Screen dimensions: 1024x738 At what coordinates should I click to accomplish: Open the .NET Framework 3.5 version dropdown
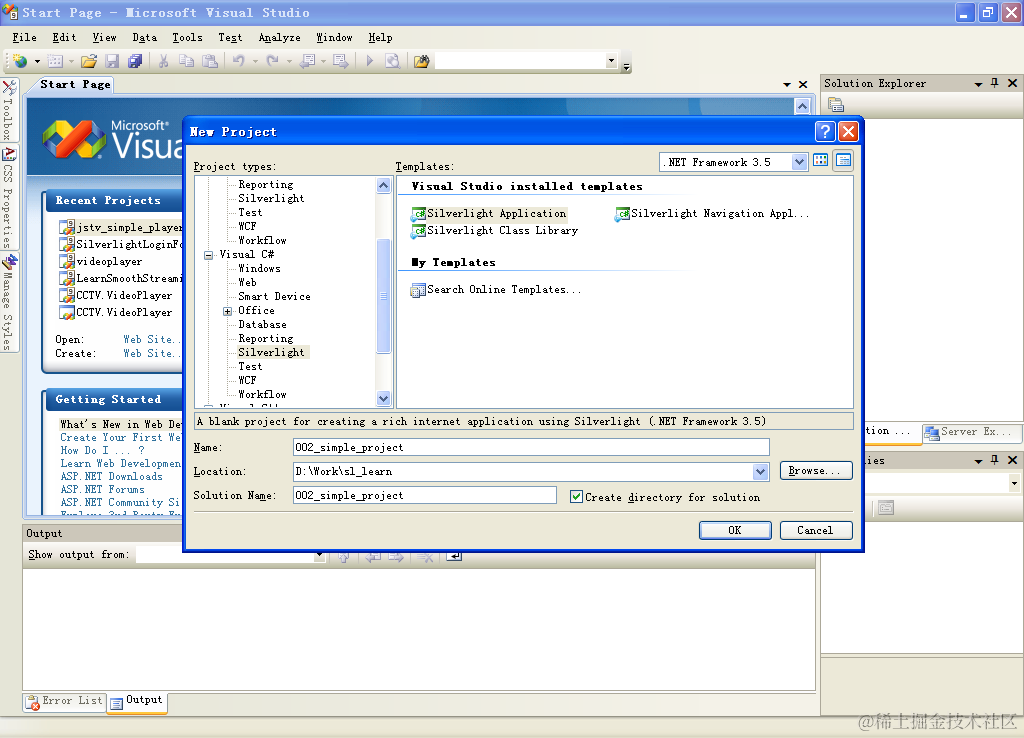click(799, 162)
